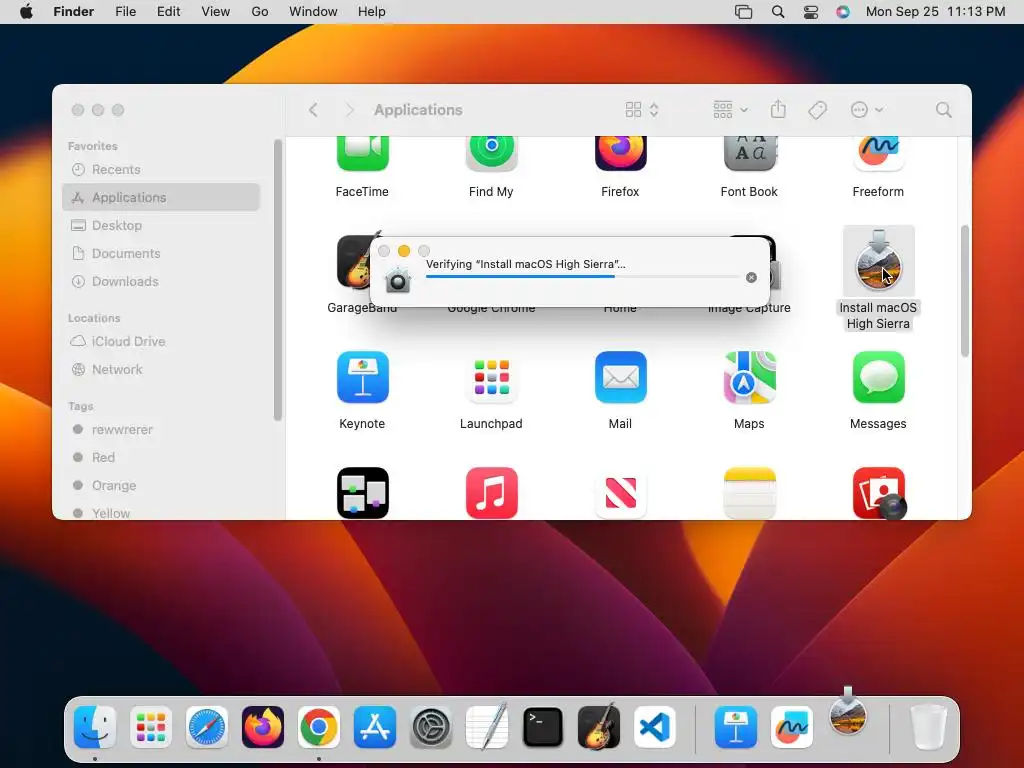Select the Messages app icon
Viewport: 1024px width, 768px height.
click(x=878, y=377)
